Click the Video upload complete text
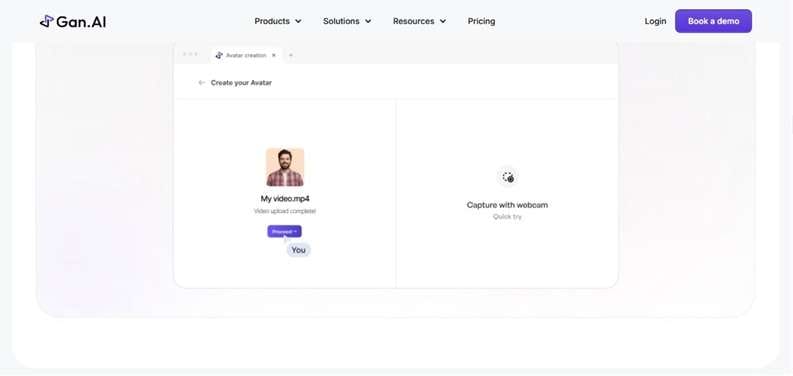This screenshot has height=376, width=793. (x=285, y=211)
